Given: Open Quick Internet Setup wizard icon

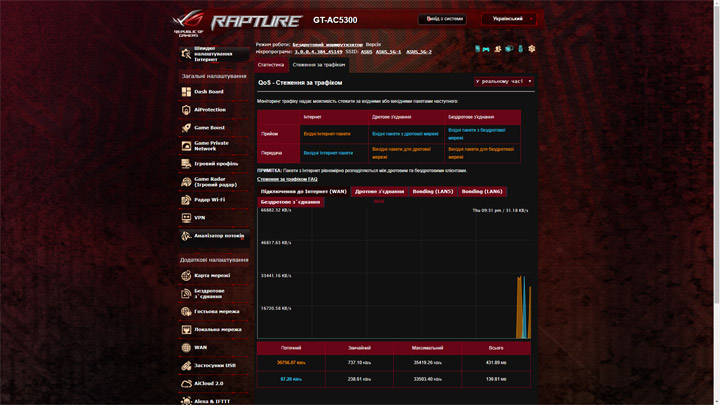Looking at the screenshot, I should (x=186, y=54).
